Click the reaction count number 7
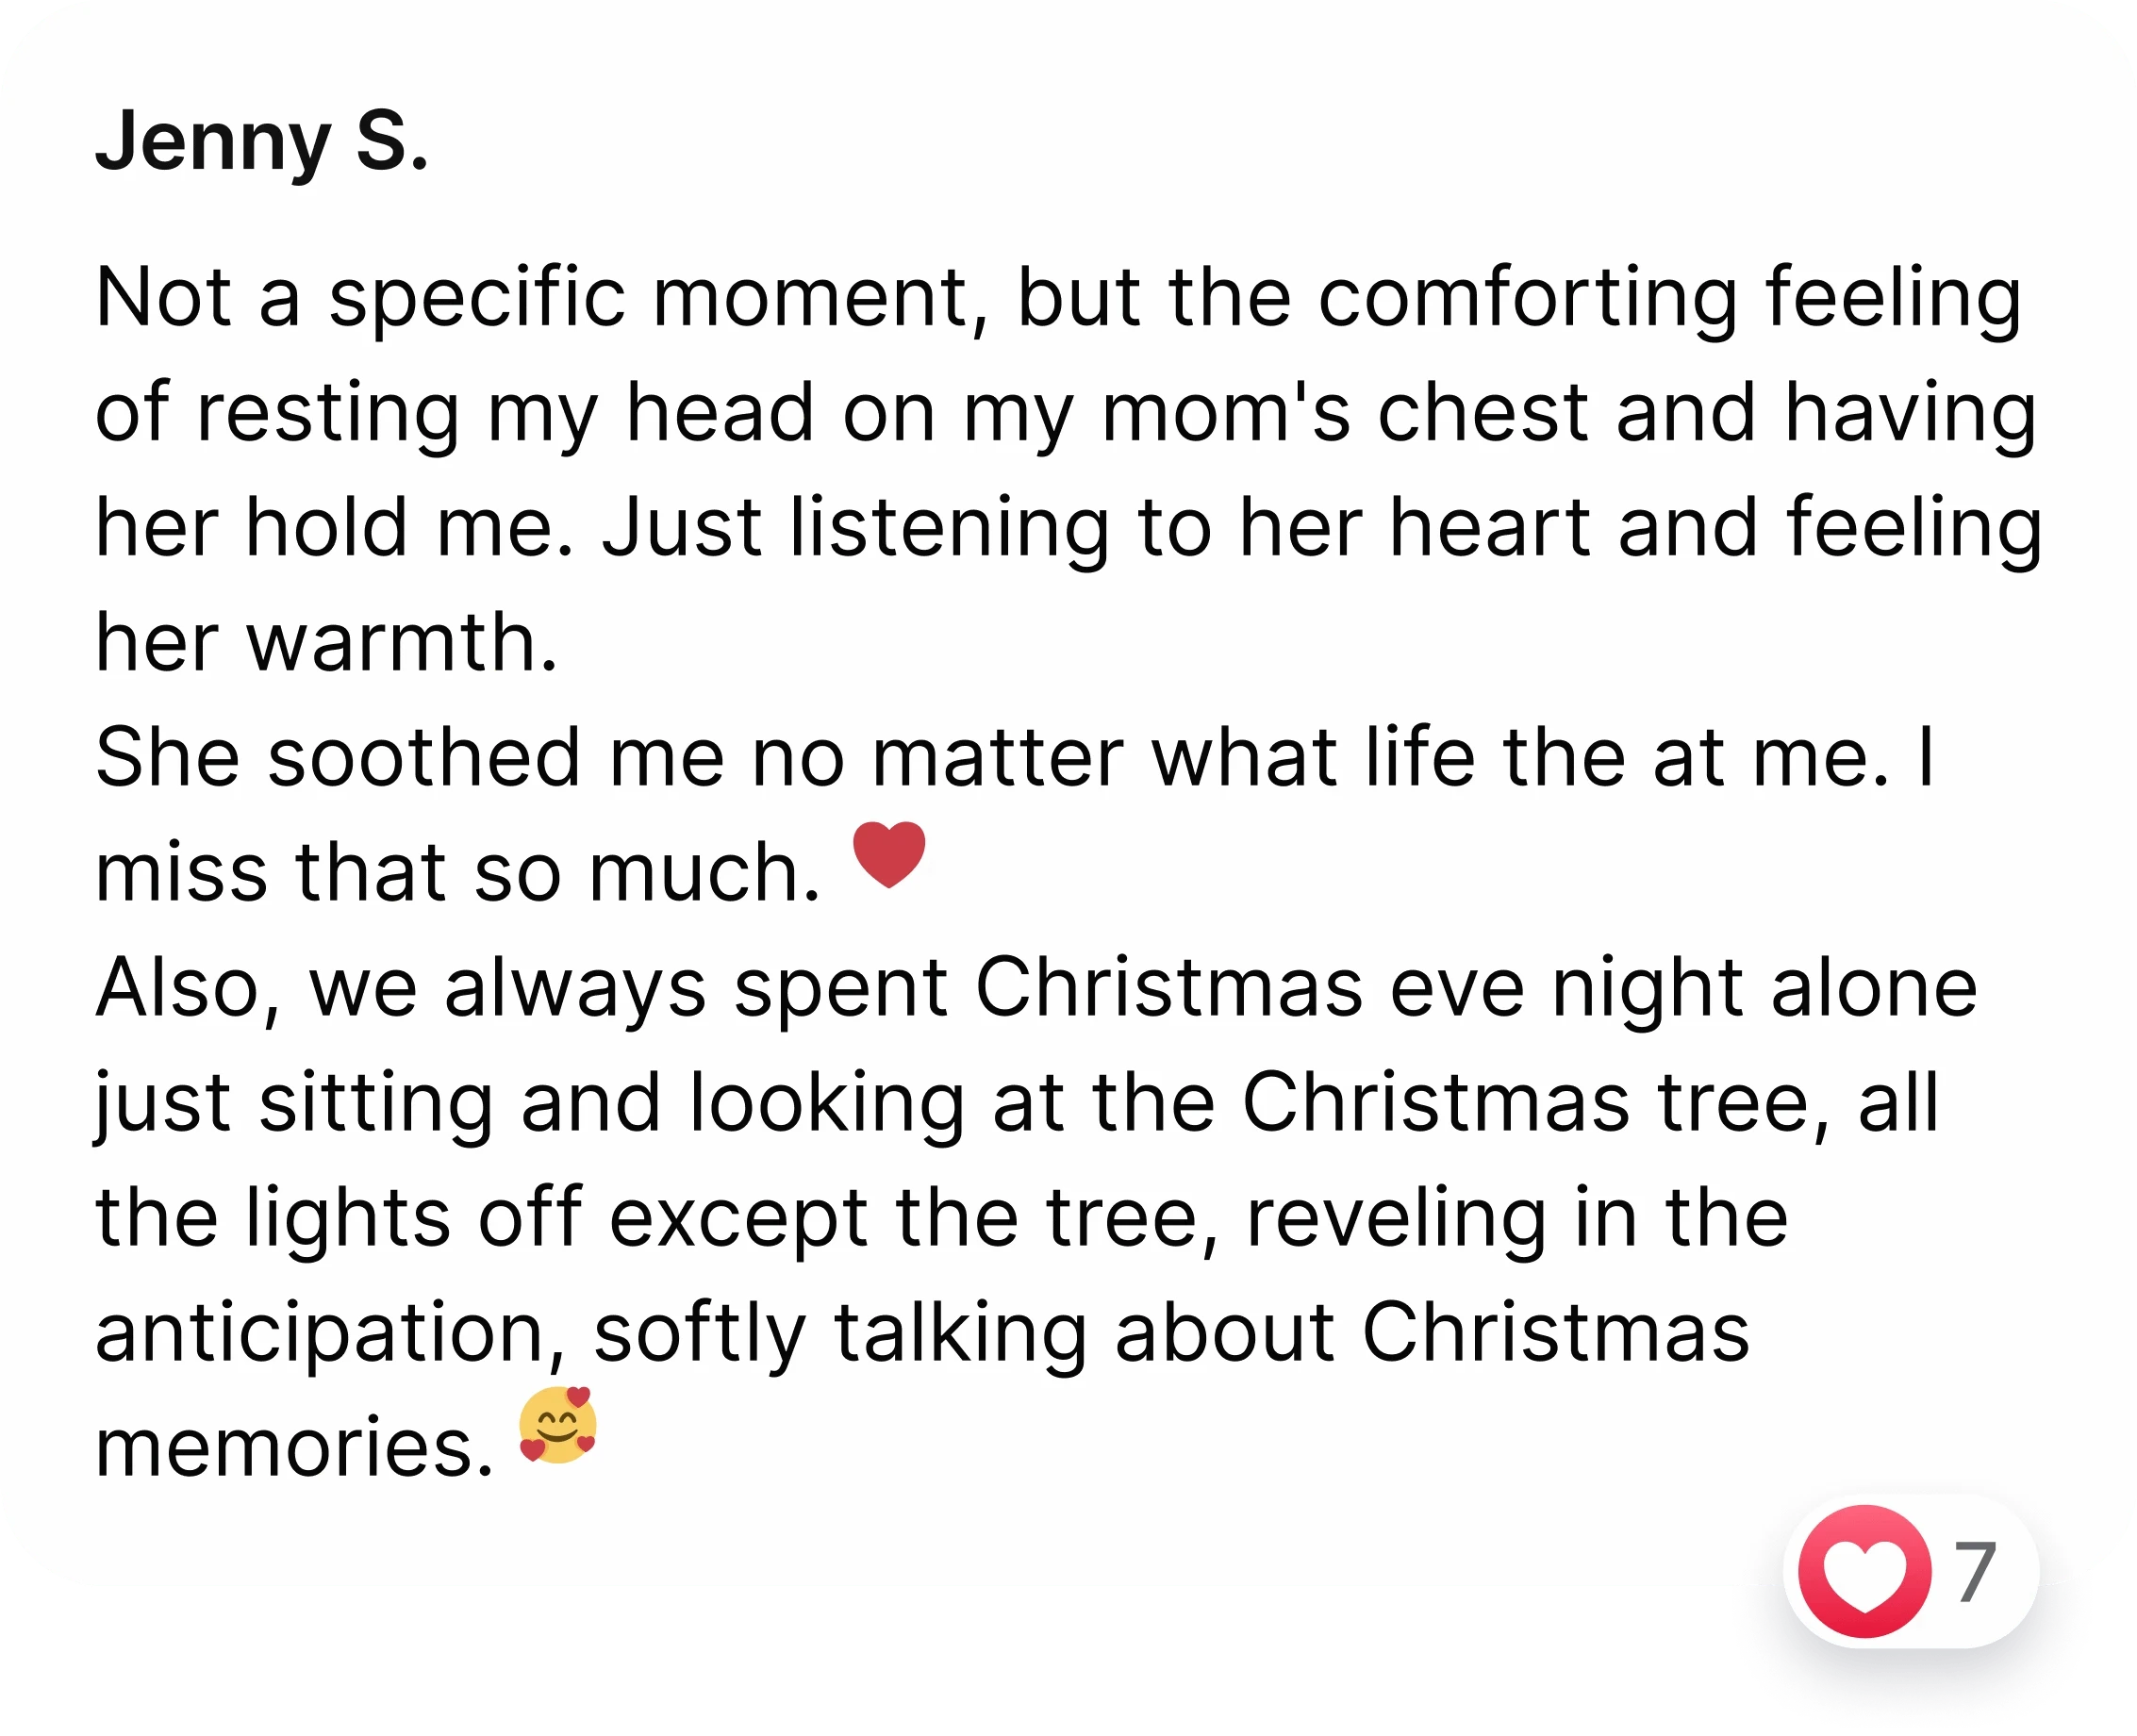This screenshot has width=2137, height=1736. (1975, 1574)
